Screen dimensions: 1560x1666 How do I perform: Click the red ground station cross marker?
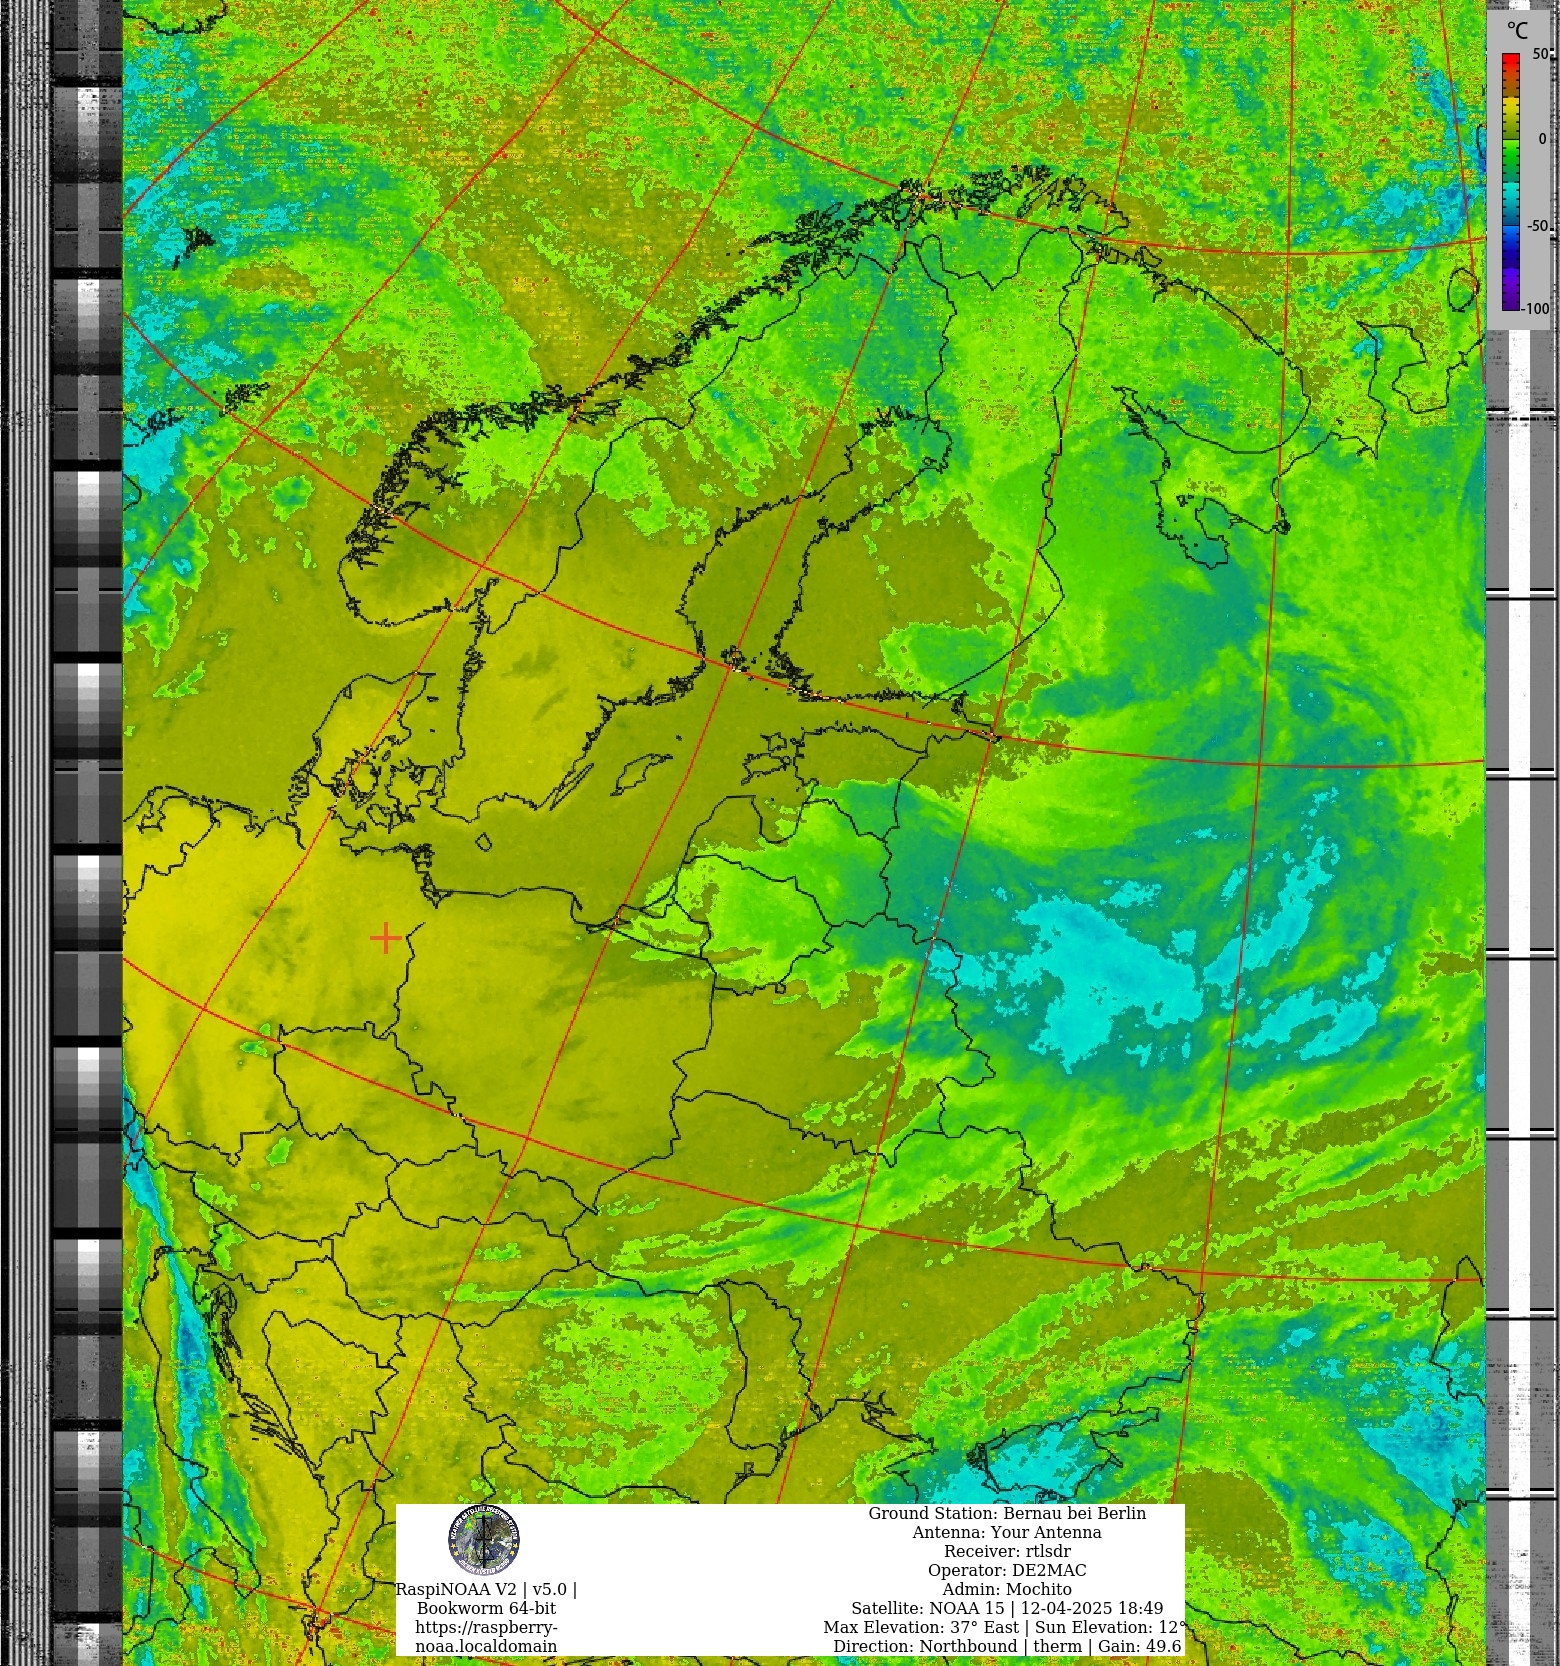click(385, 938)
